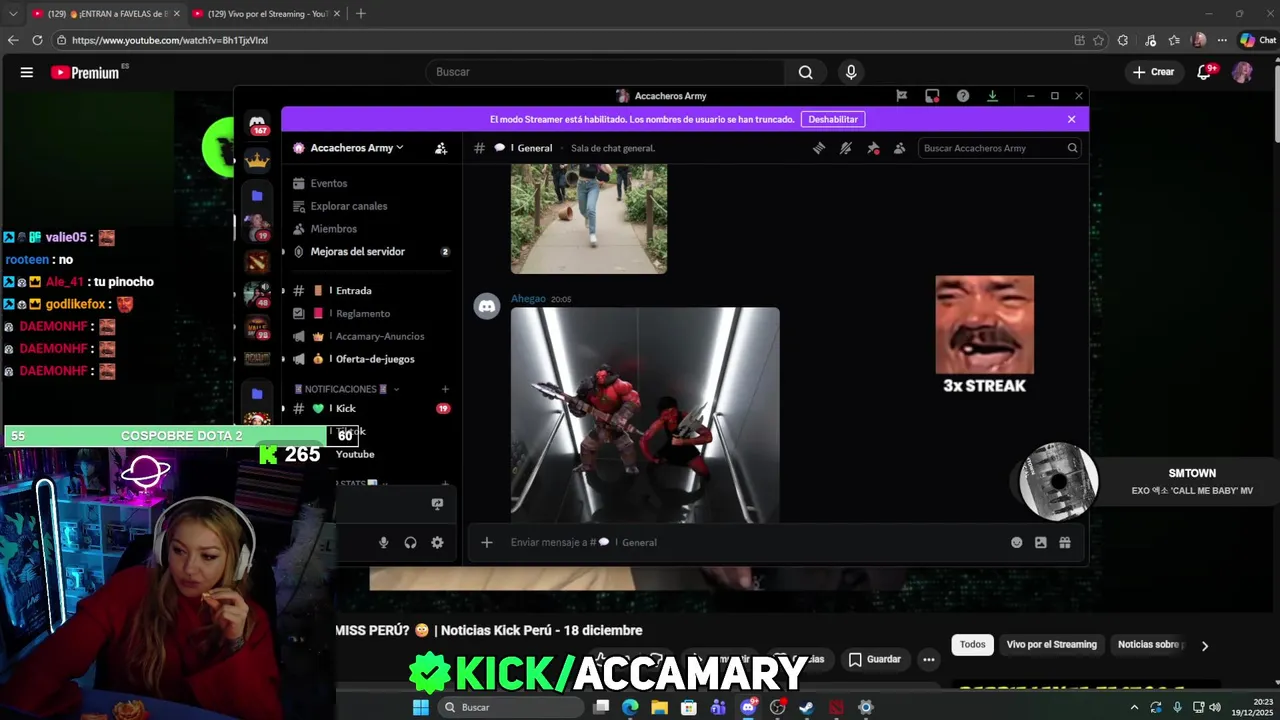Open Discord inbox icon in title bar

(932, 96)
